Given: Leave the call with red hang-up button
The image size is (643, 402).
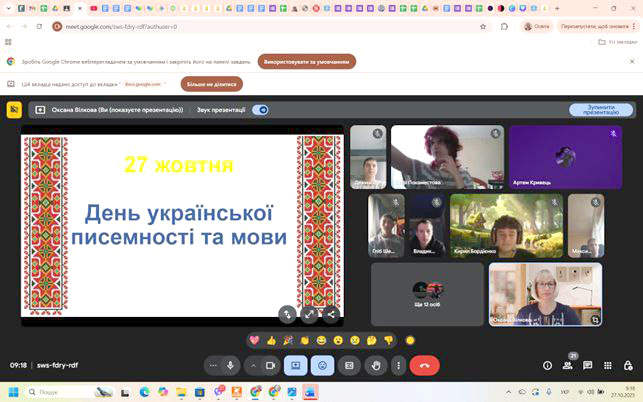Looking at the screenshot, I should (424, 366).
